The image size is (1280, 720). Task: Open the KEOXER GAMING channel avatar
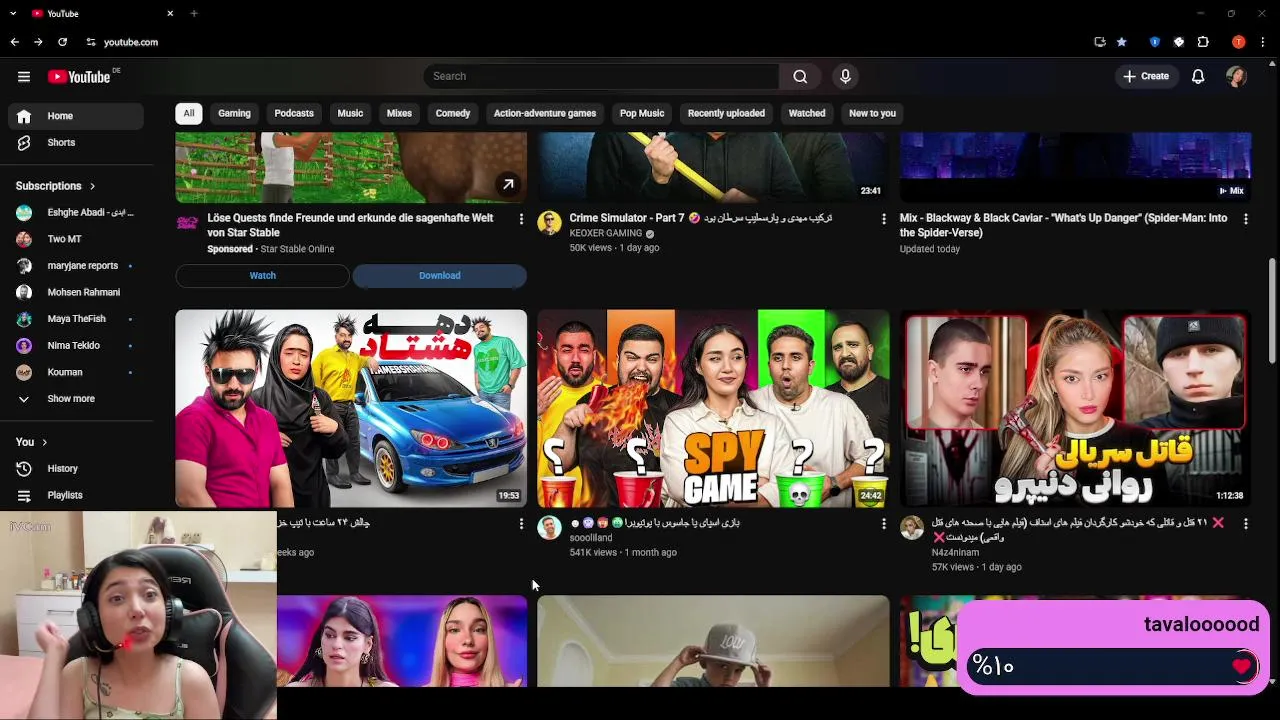[549, 223]
